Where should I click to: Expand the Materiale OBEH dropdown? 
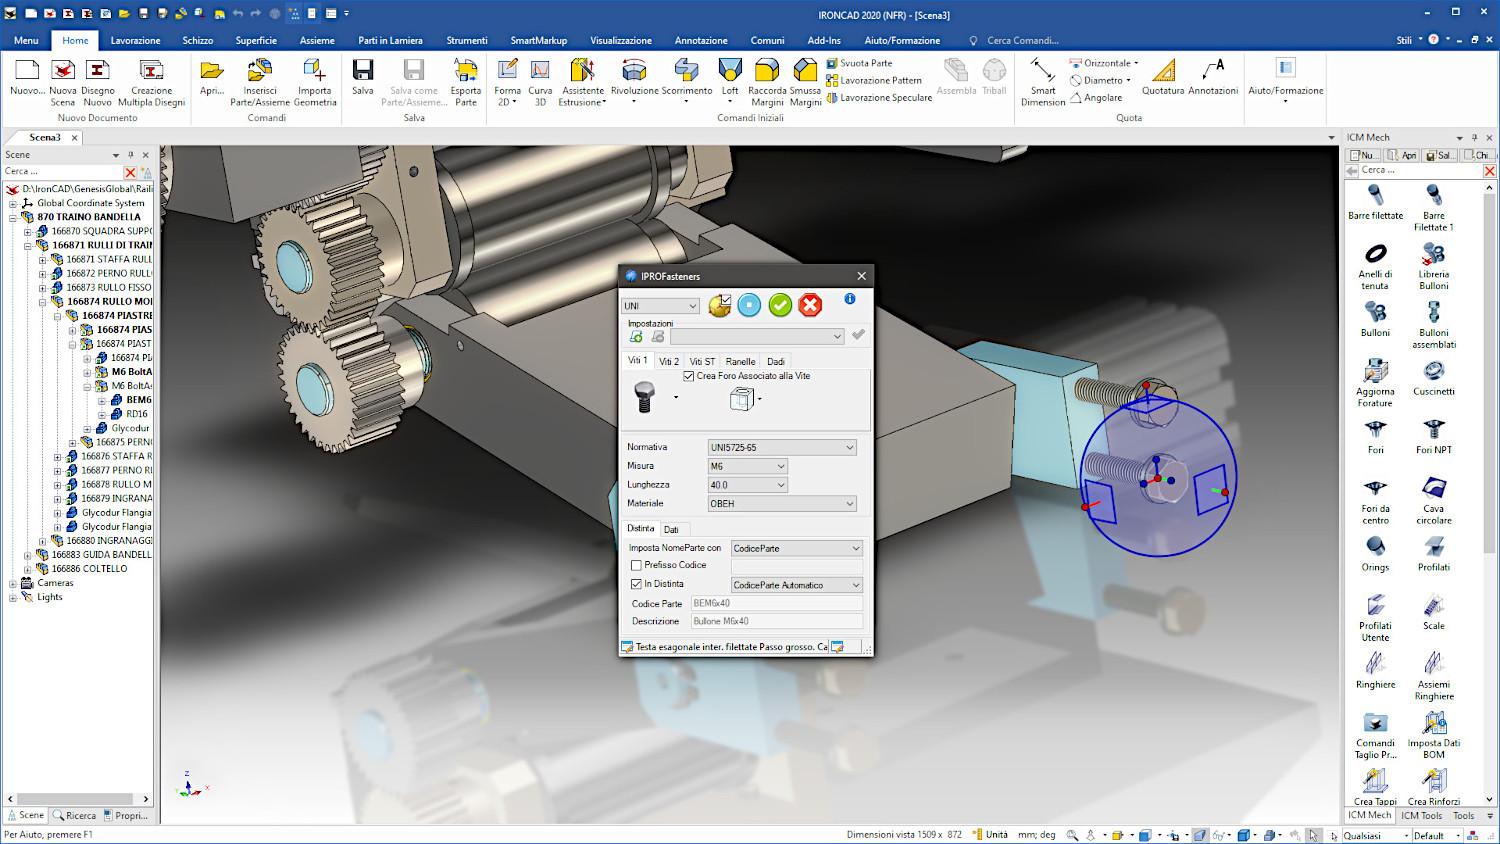click(781, 504)
